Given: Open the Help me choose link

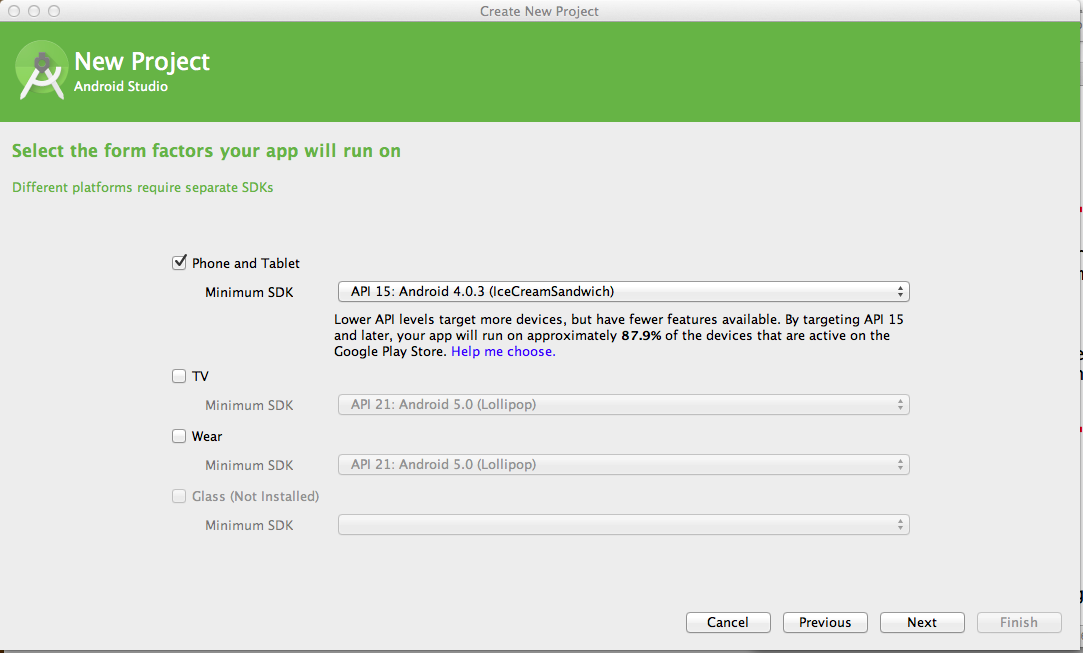Looking at the screenshot, I should (503, 352).
